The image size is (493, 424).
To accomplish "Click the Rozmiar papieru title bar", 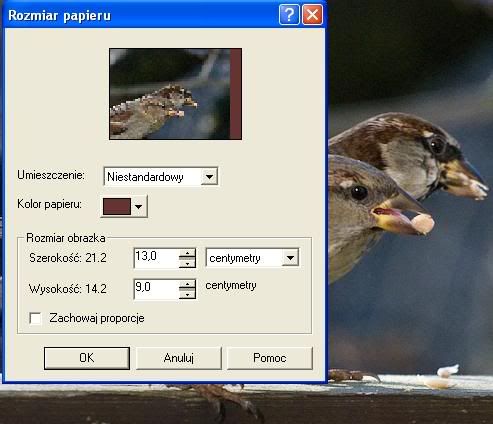I will click(140, 15).
